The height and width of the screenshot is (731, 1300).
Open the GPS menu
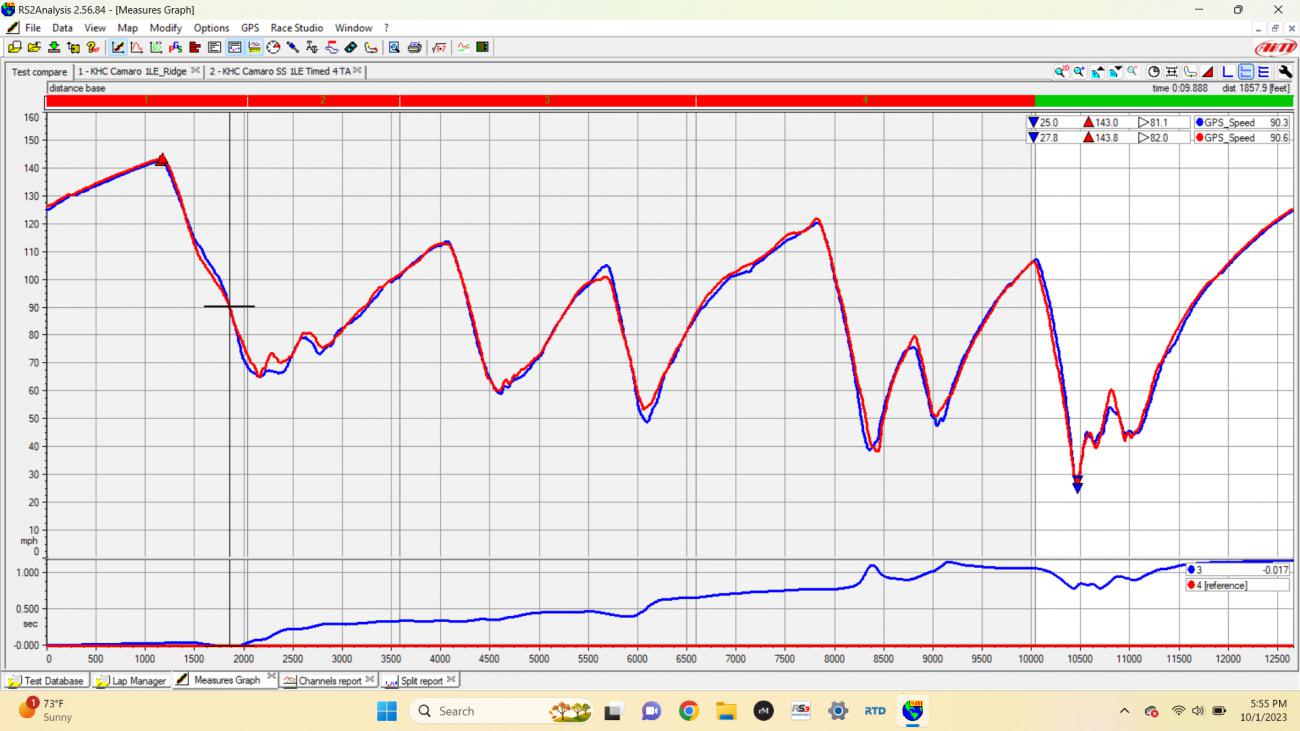(250, 28)
